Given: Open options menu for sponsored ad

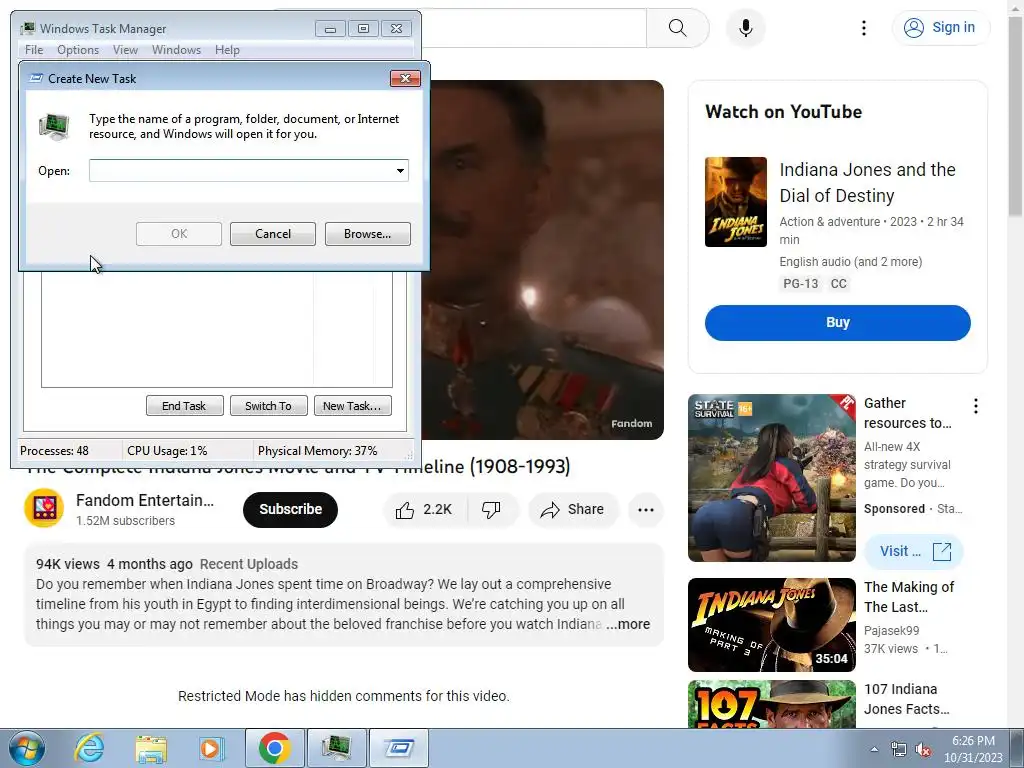Looking at the screenshot, I should 976,406.
